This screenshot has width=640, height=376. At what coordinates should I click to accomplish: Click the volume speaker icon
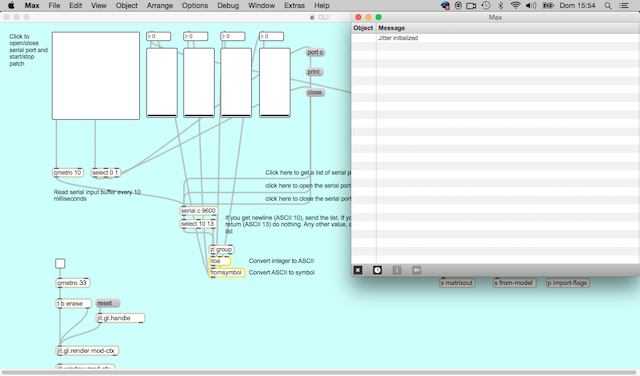[531, 5]
